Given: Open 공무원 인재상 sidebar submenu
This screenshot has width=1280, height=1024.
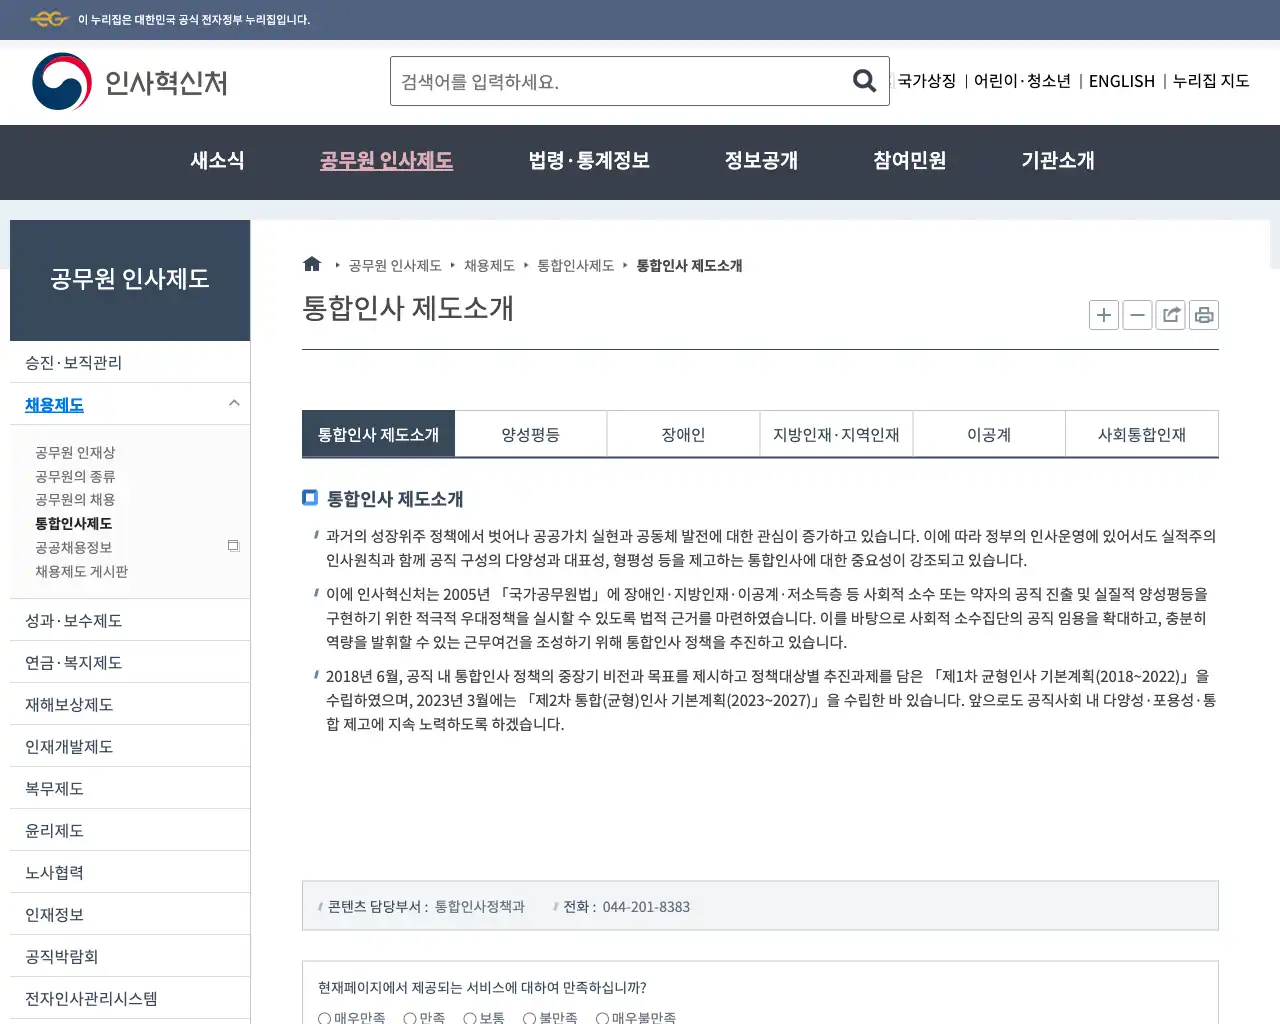Looking at the screenshot, I should (75, 452).
